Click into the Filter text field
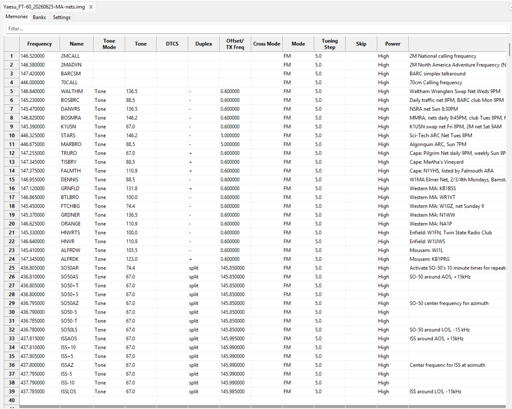The height and width of the screenshot is (409, 512). click(x=257, y=29)
